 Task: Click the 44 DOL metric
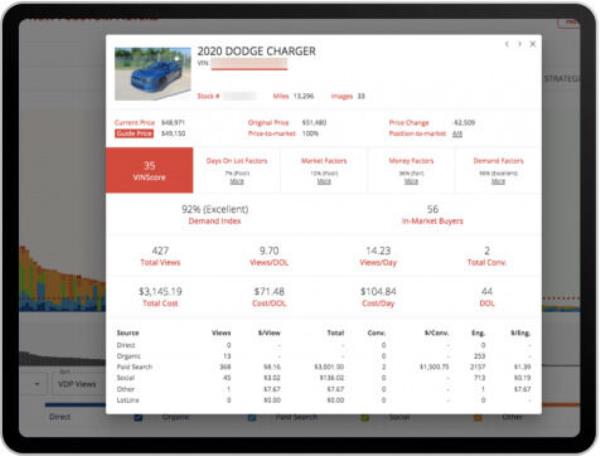(x=487, y=297)
